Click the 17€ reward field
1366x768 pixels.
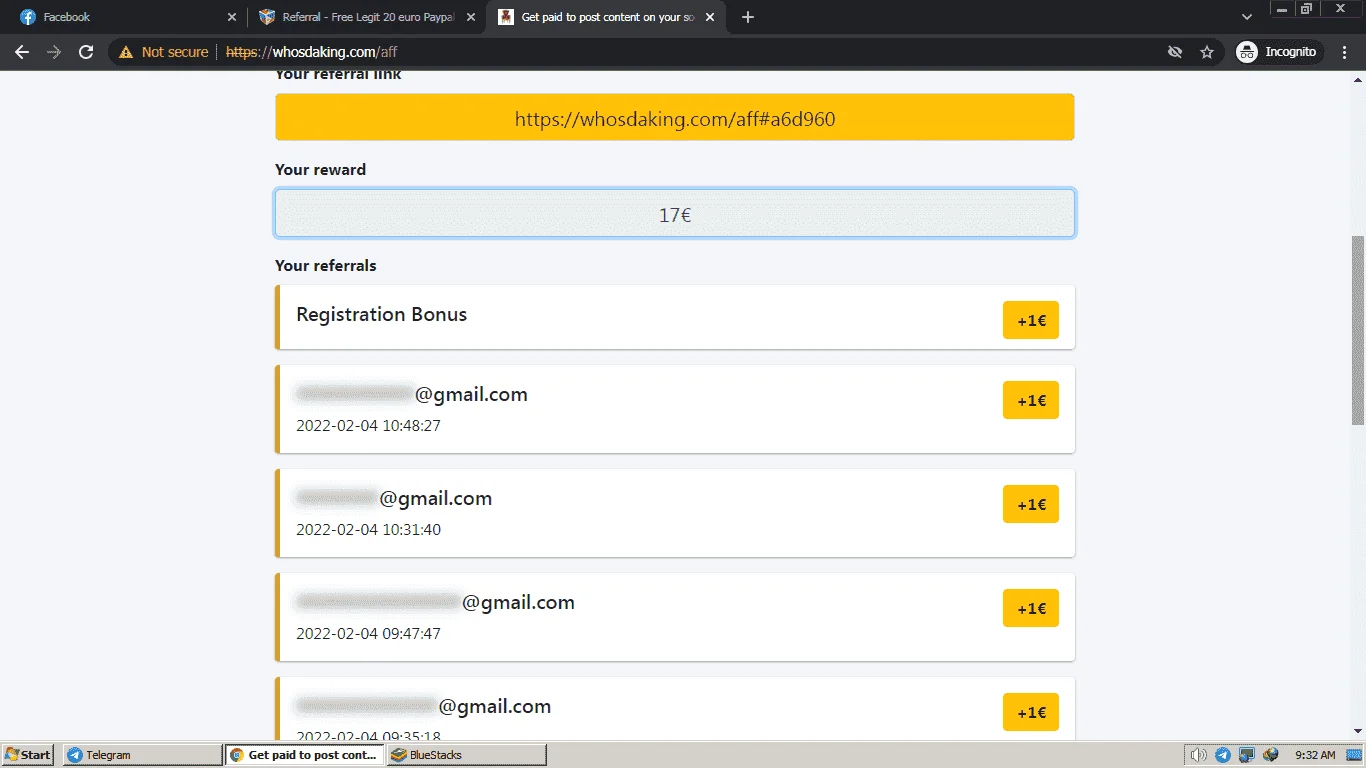(675, 214)
